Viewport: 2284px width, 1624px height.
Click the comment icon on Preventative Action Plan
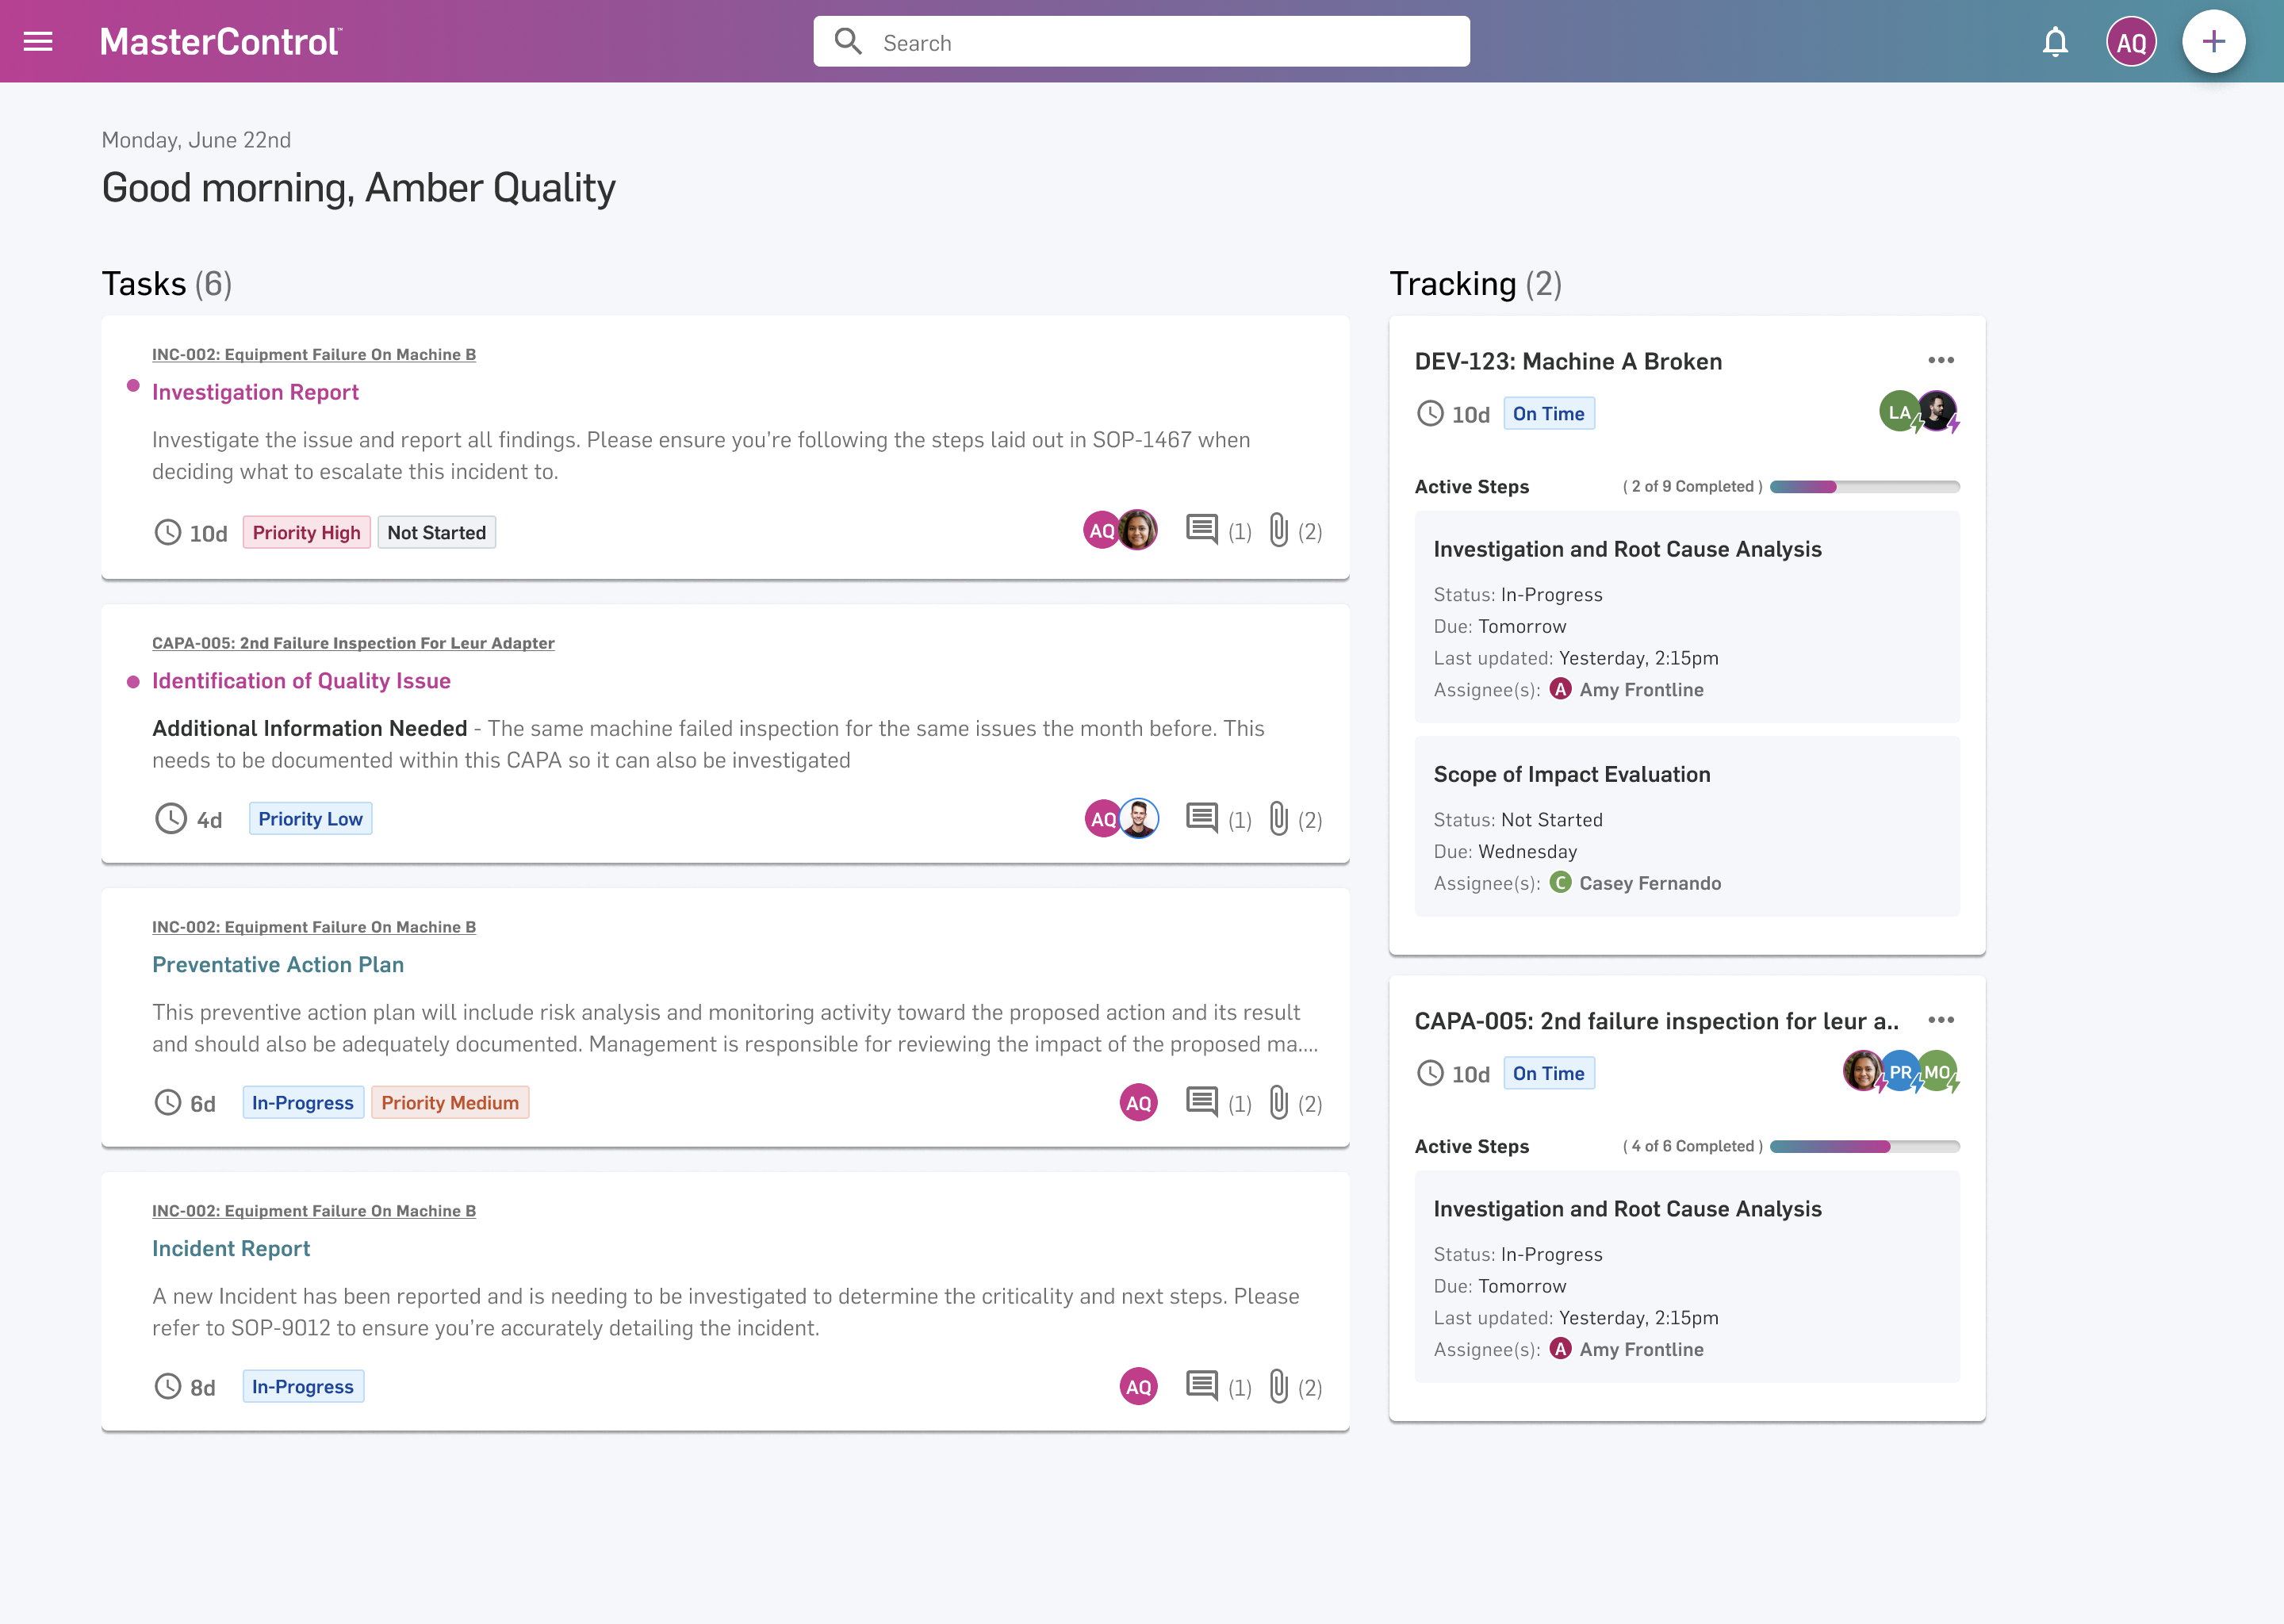(1203, 1102)
